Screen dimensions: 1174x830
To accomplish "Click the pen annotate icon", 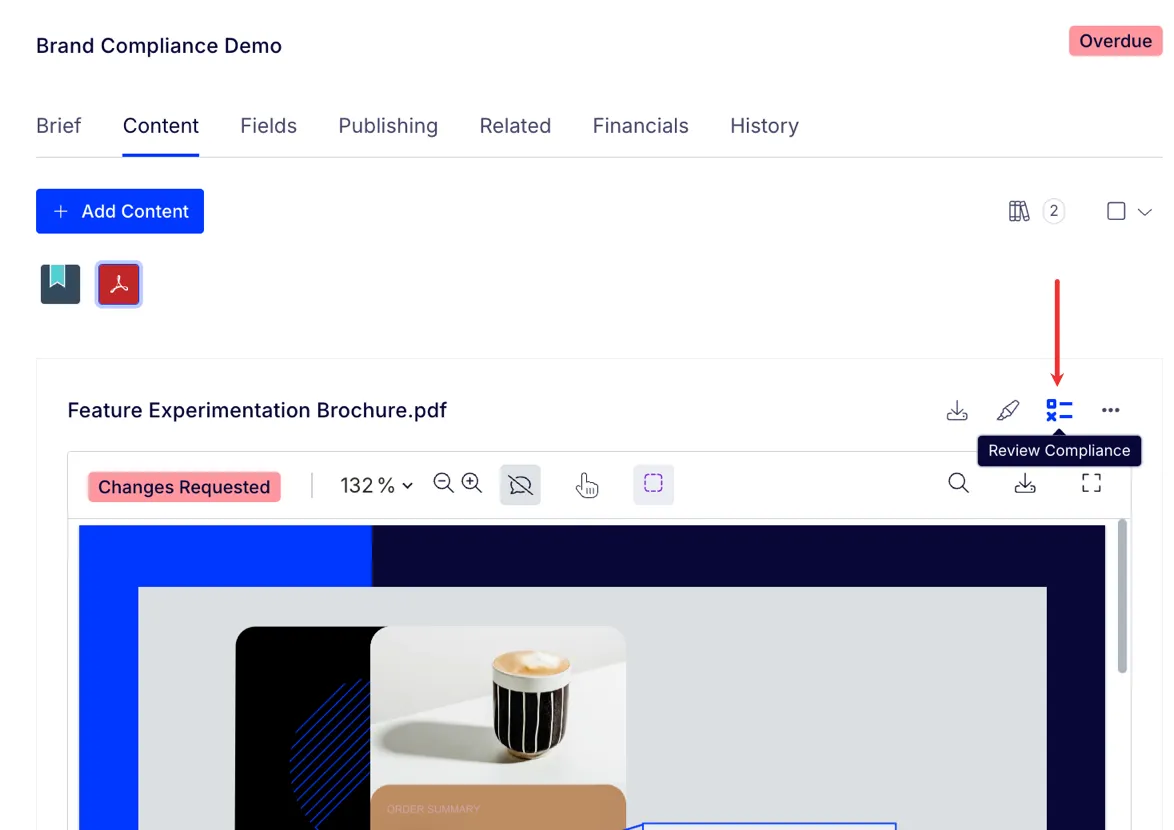I will coord(1008,410).
